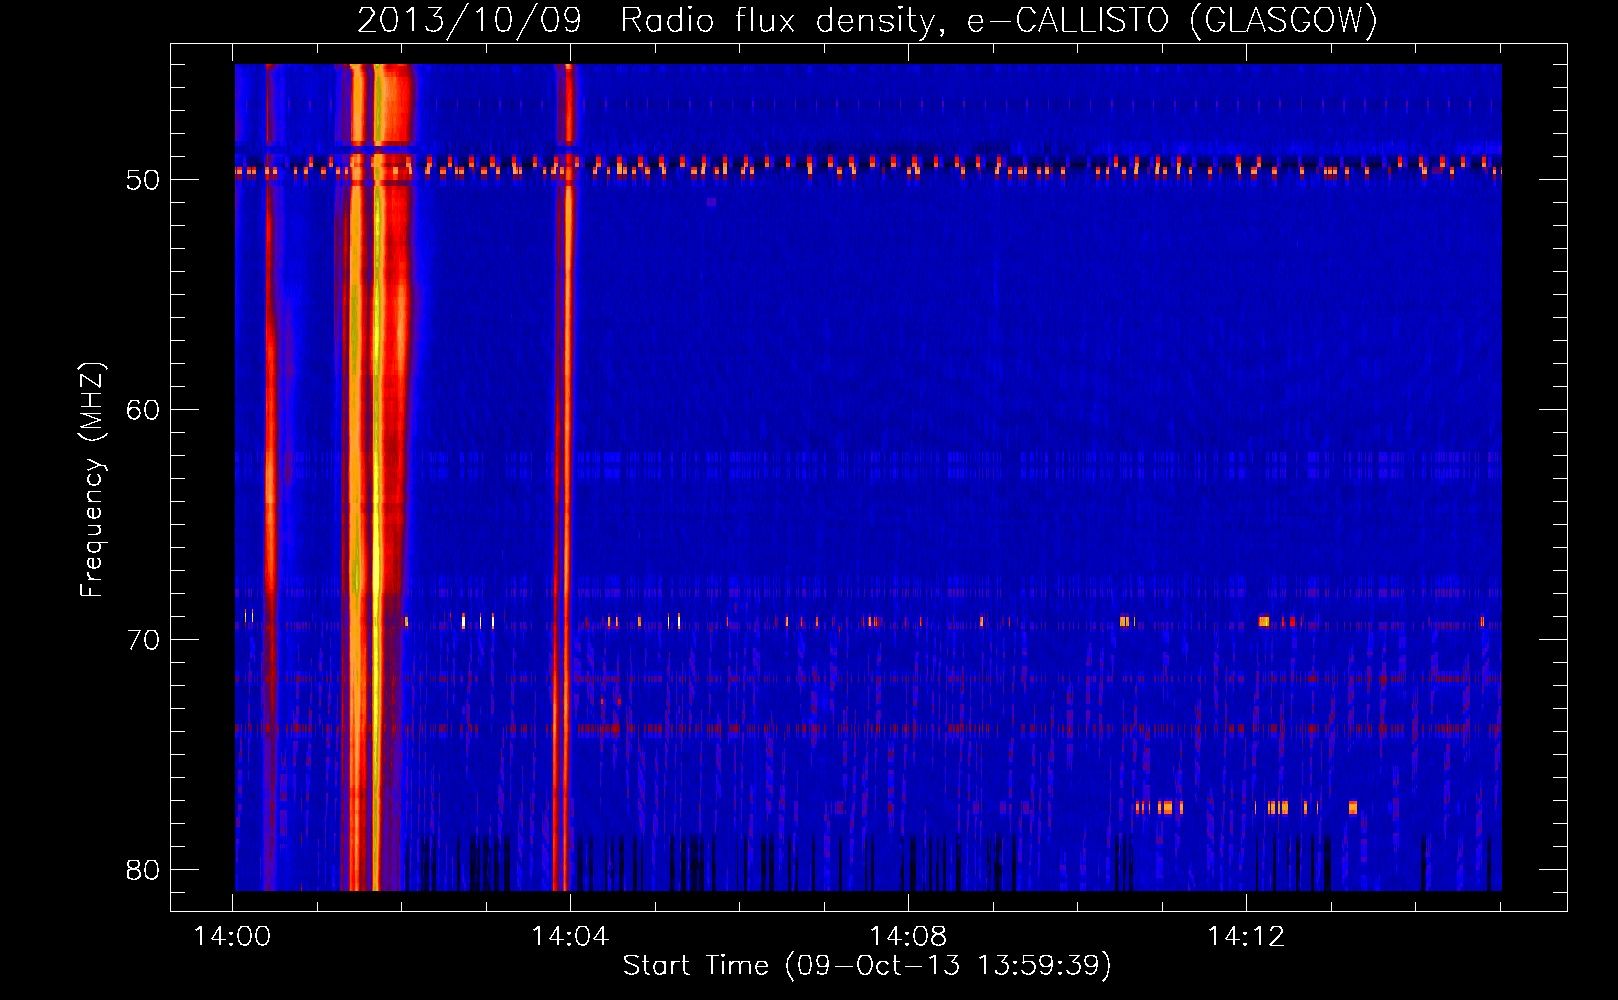
Task: Click the 14:12 time tick label
Action: tap(1246, 937)
